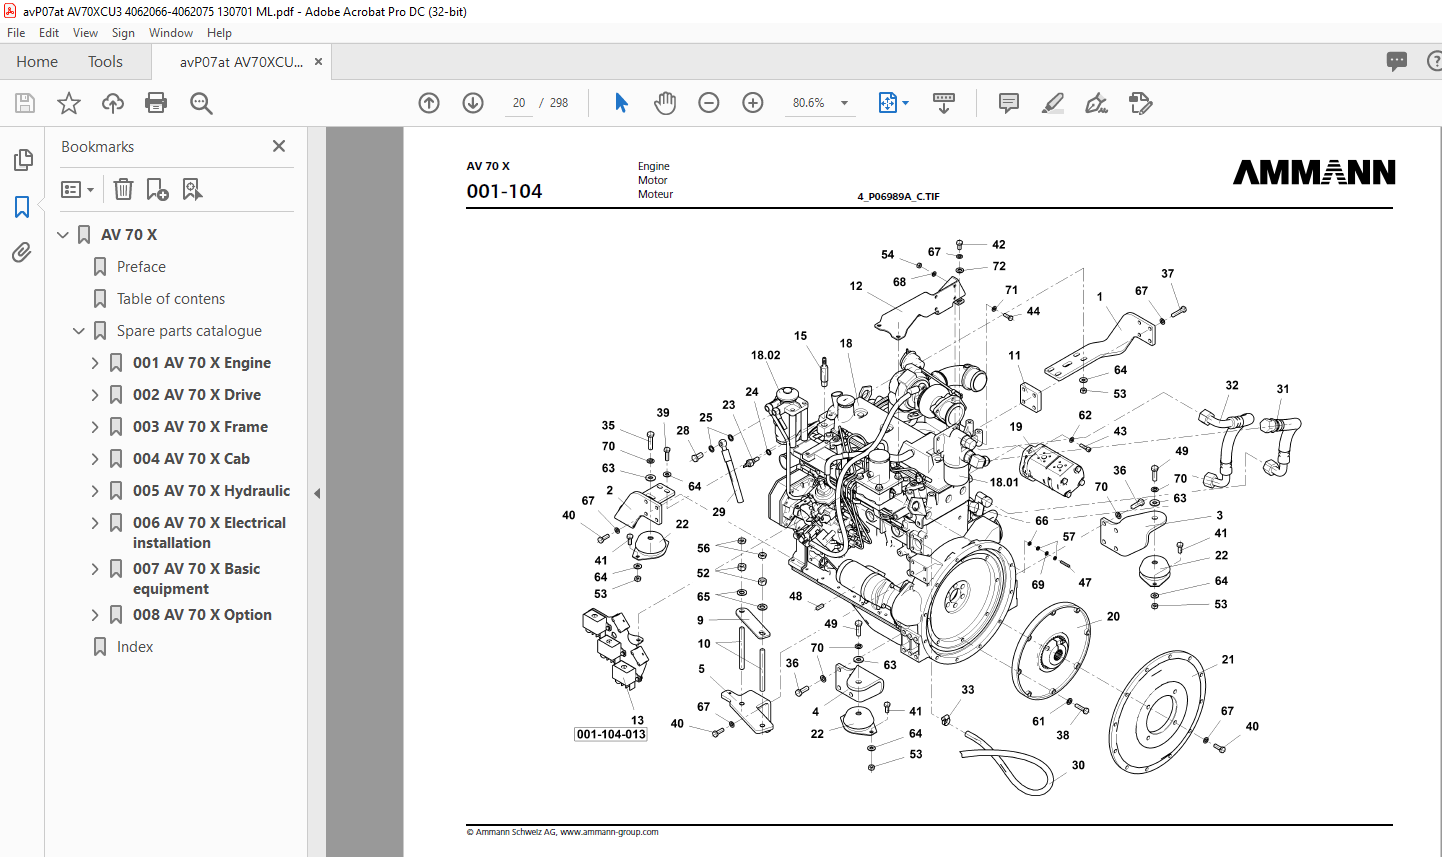The height and width of the screenshot is (857, 1442).
Task: Open the Sign menu
Action: [123, 33]
